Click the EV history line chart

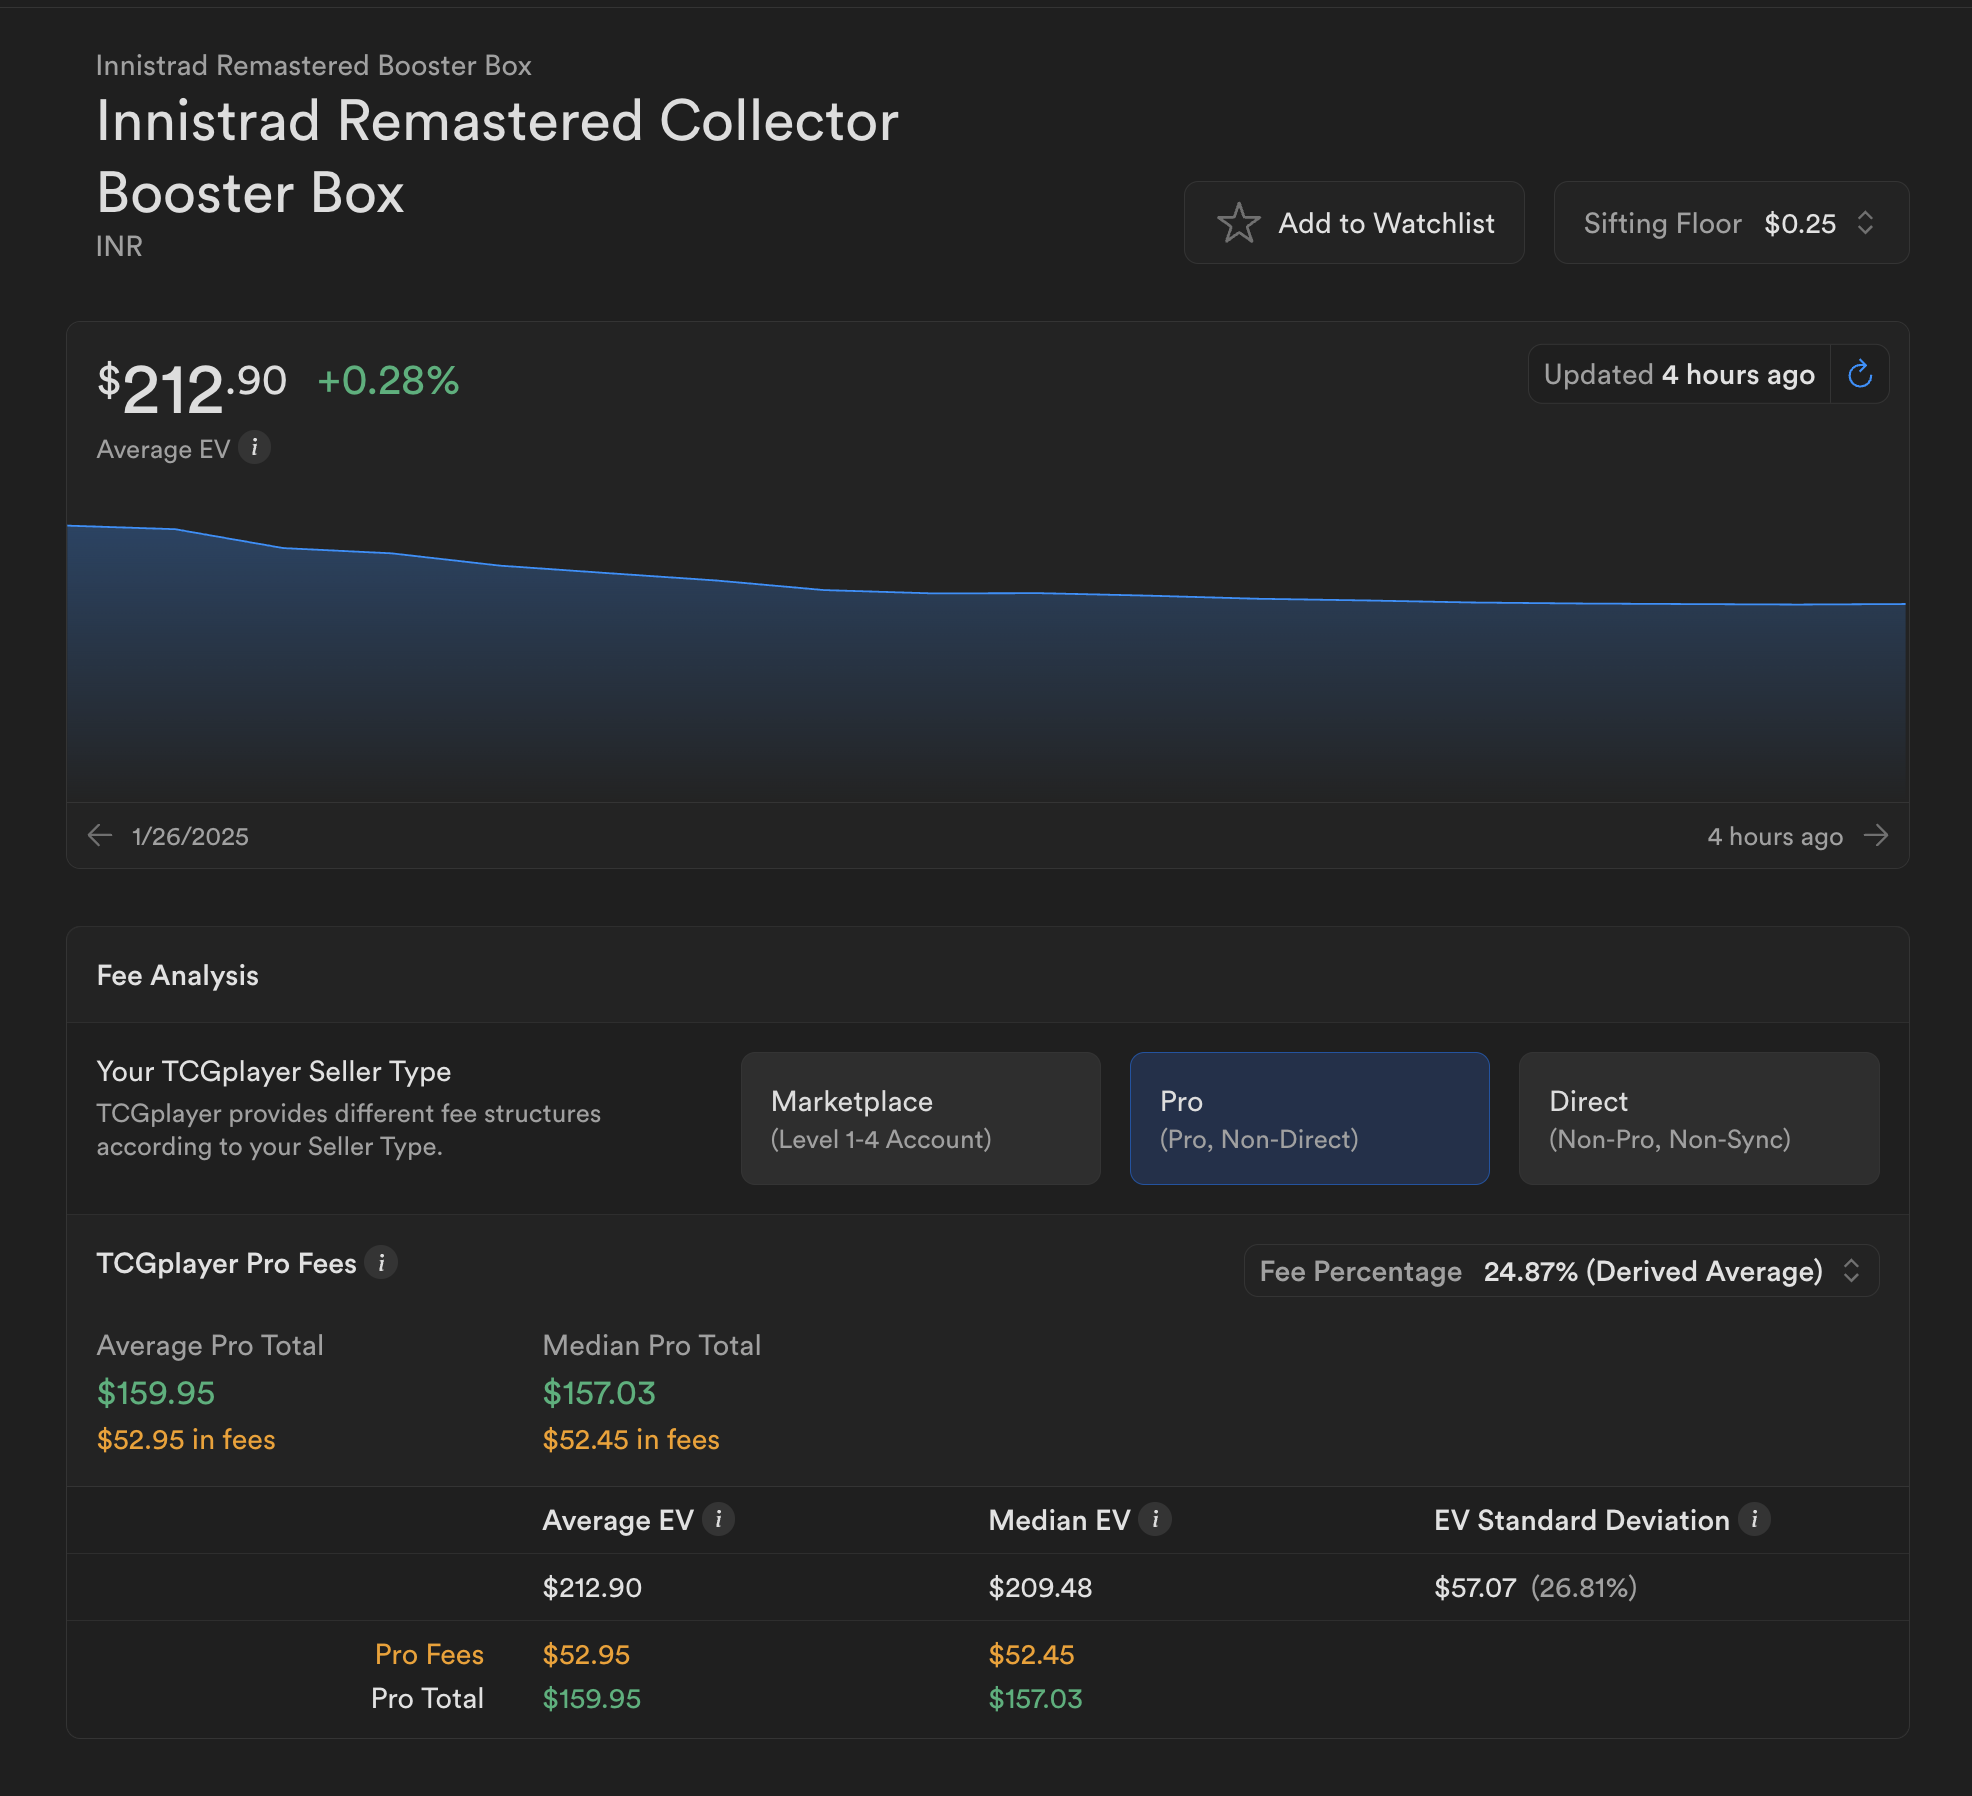[x=987, y=660]
